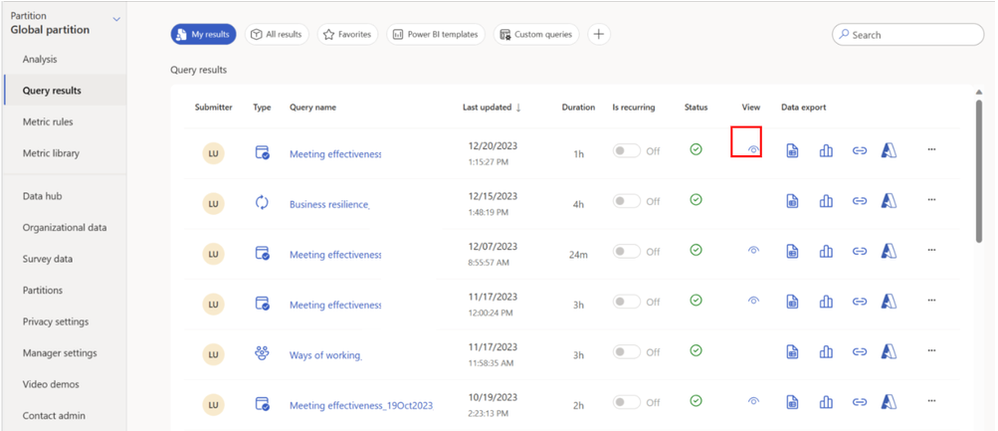View results eye icon for 10/19/2023 query
The width and height of the screenshot is (998, 431).
point(754,402)
